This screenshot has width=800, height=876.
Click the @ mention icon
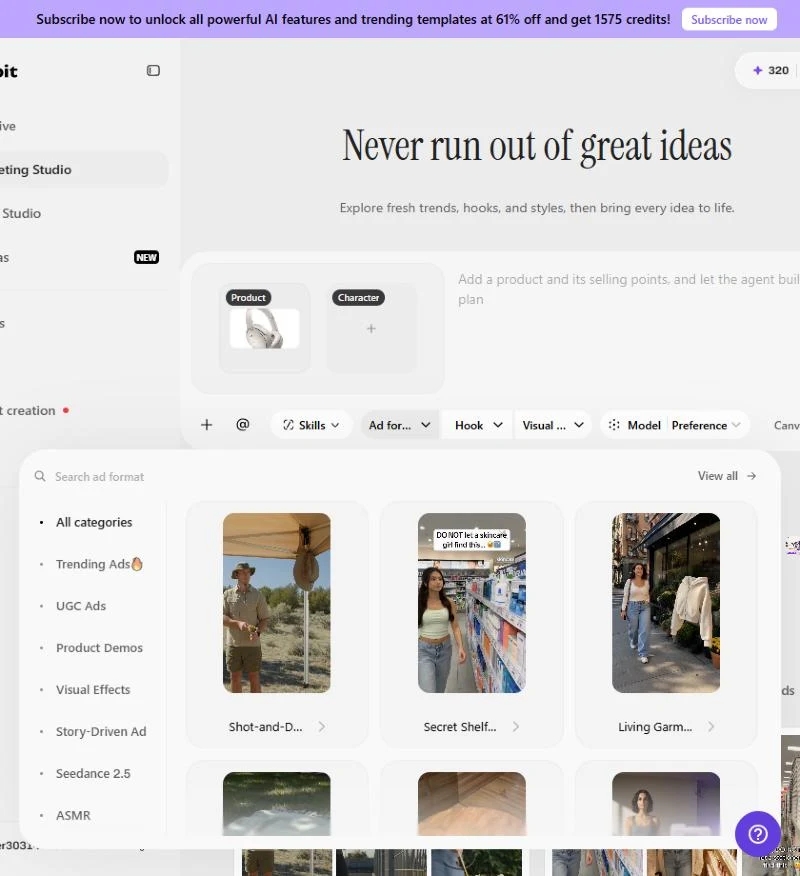point(242,425)
